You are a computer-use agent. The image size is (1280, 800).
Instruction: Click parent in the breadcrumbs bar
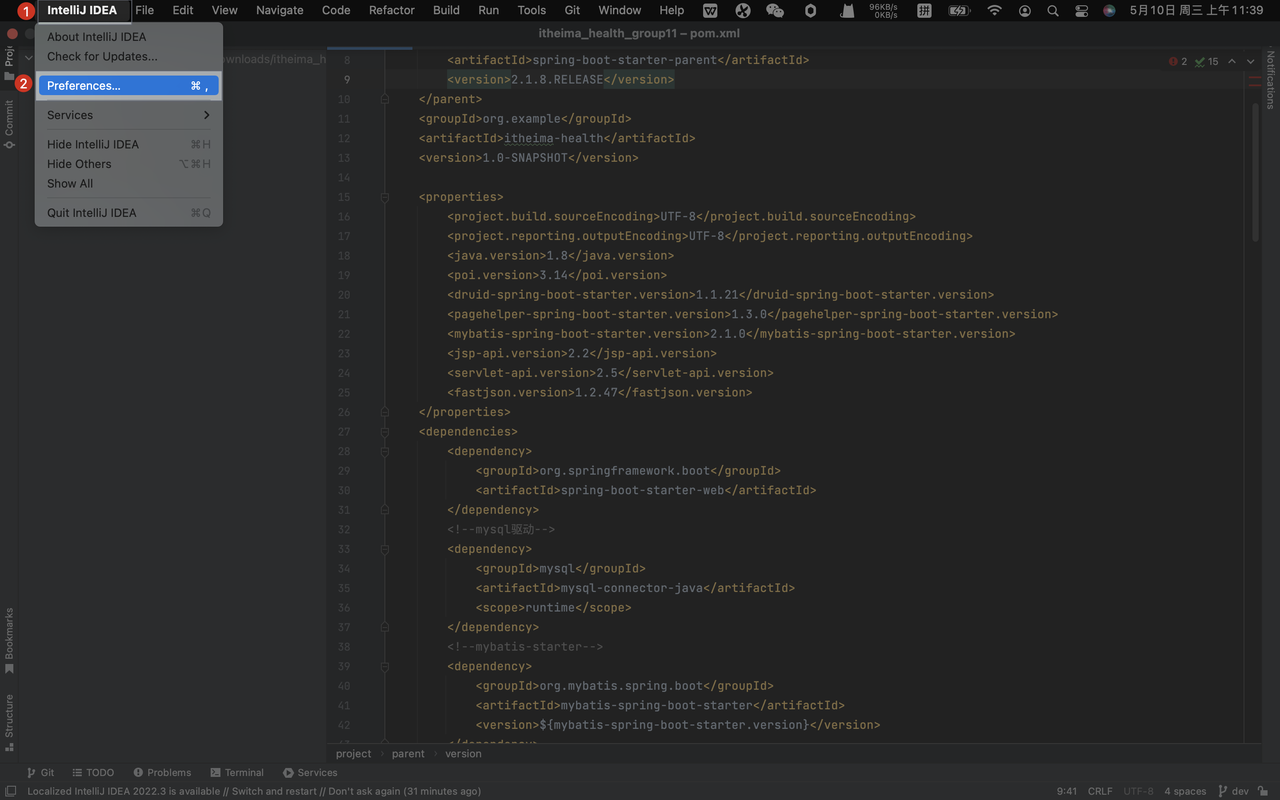pos(407,753)
